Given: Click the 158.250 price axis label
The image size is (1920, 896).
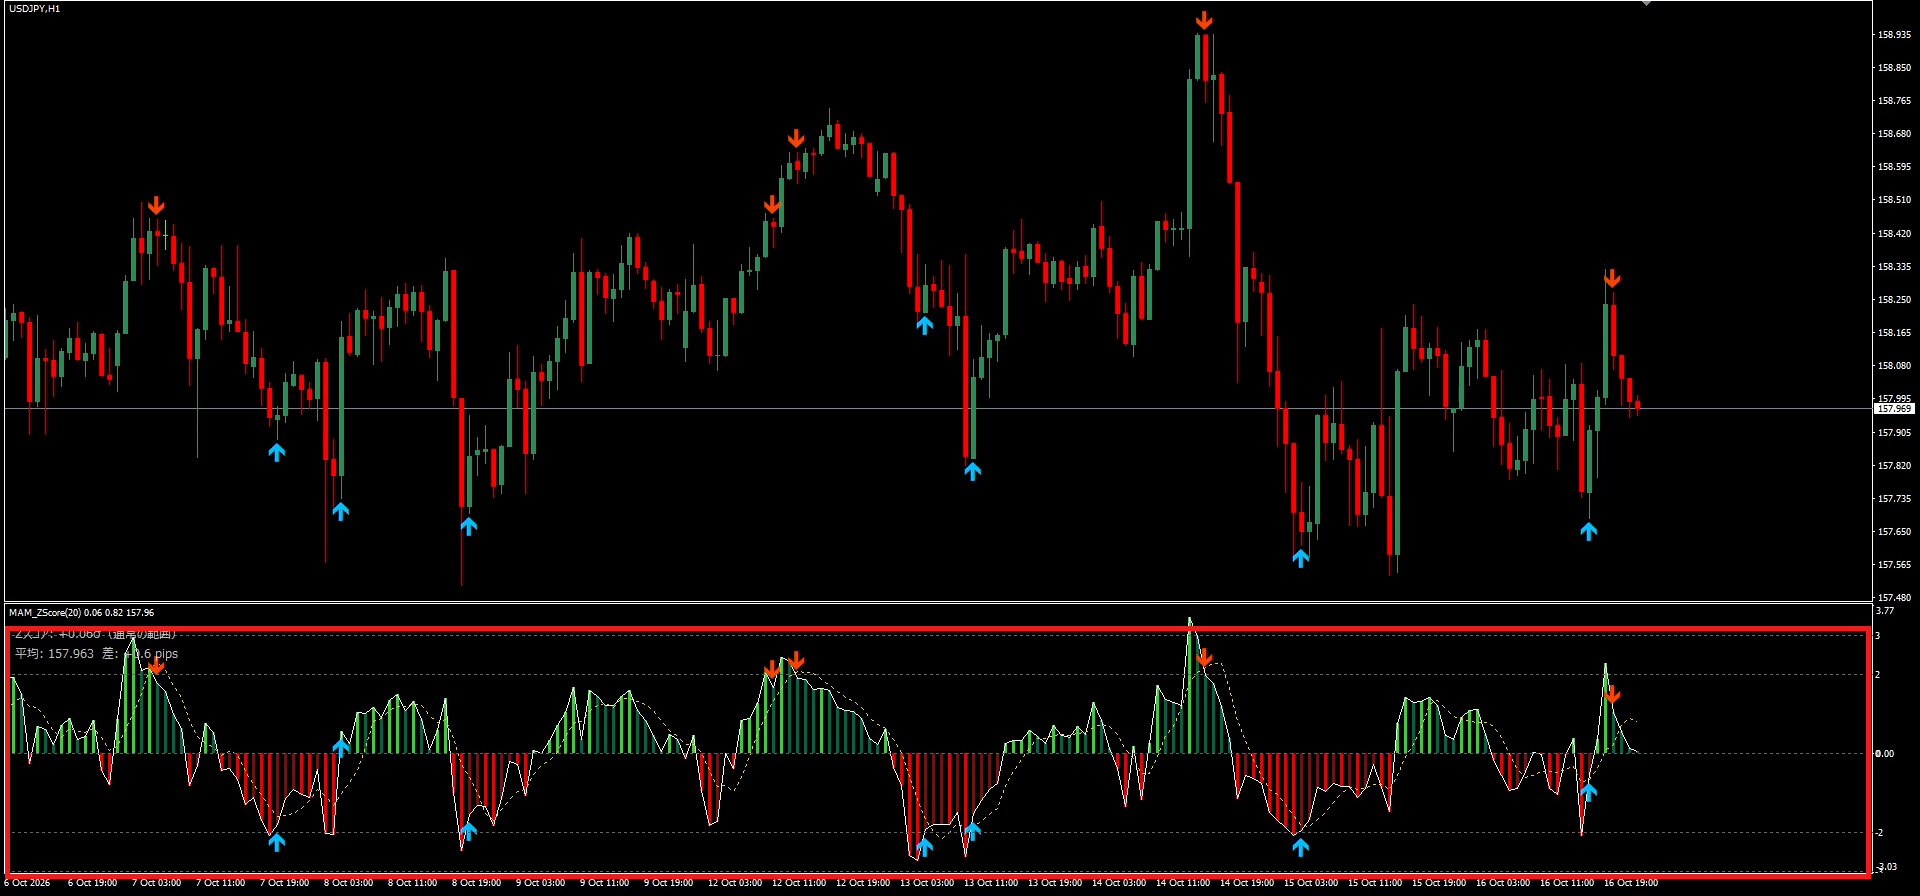Looking at the screenshot, I should coord(1895,300).
